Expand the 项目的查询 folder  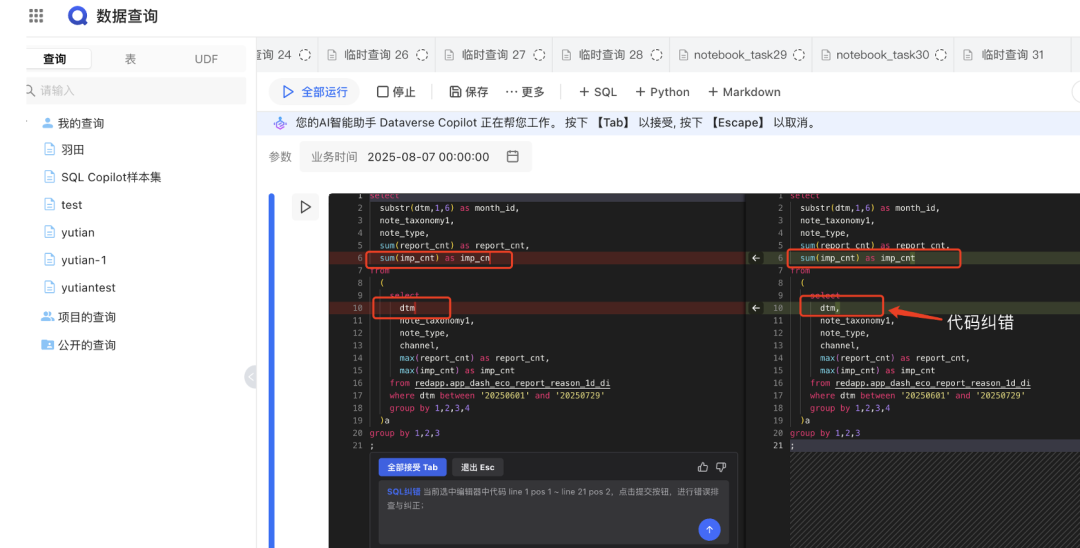78,317
